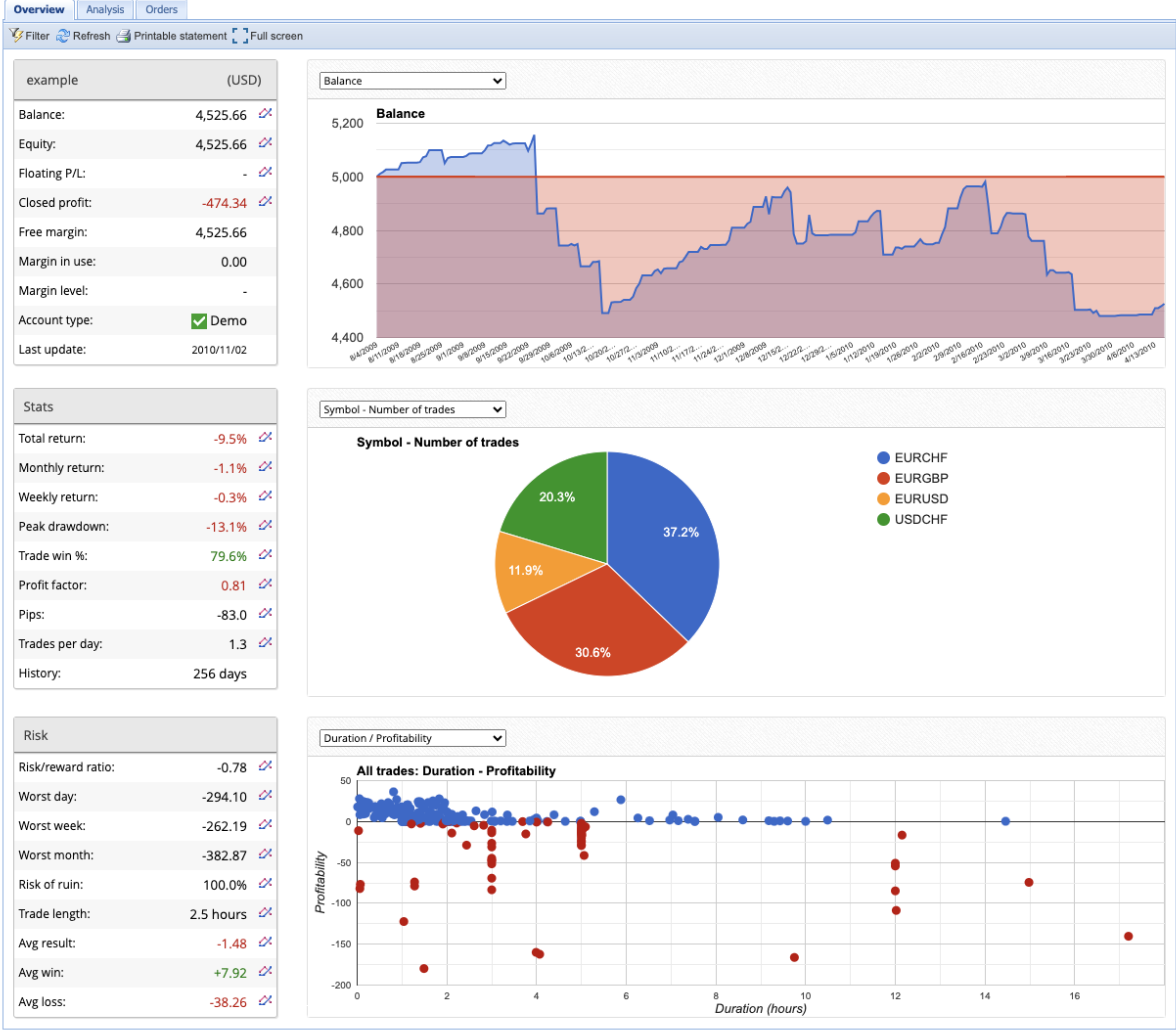Open chart icon for Total return

265,438
